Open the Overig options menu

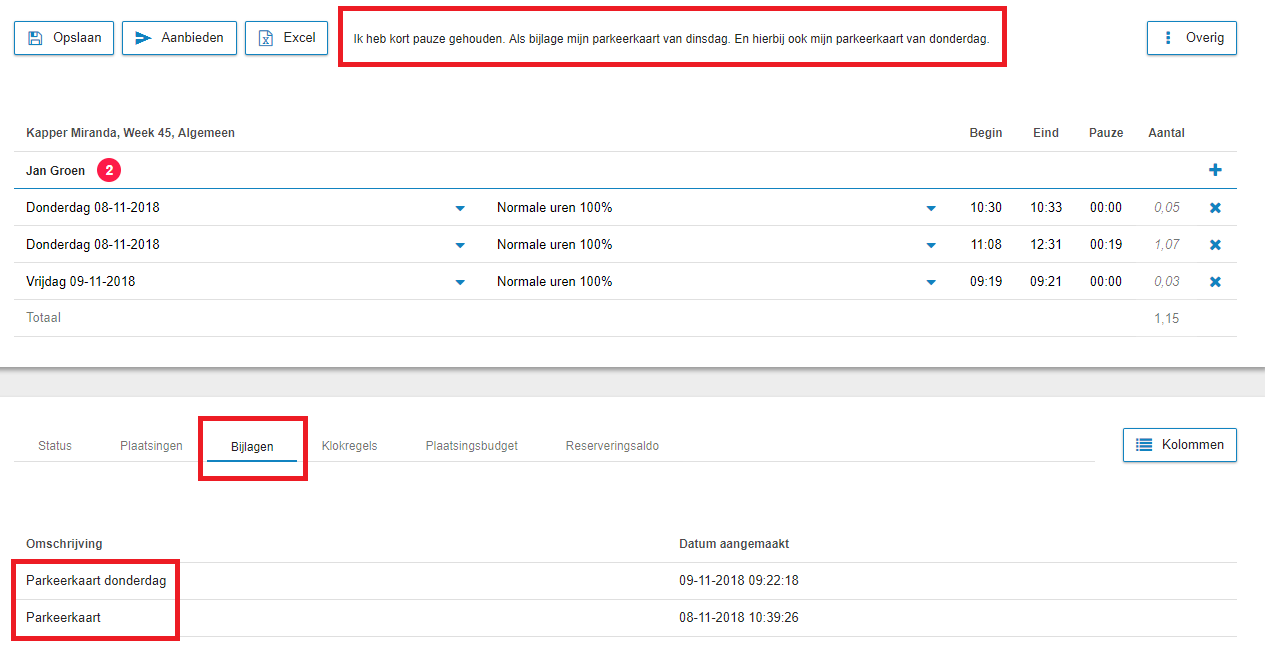[x=1191, y=38]
